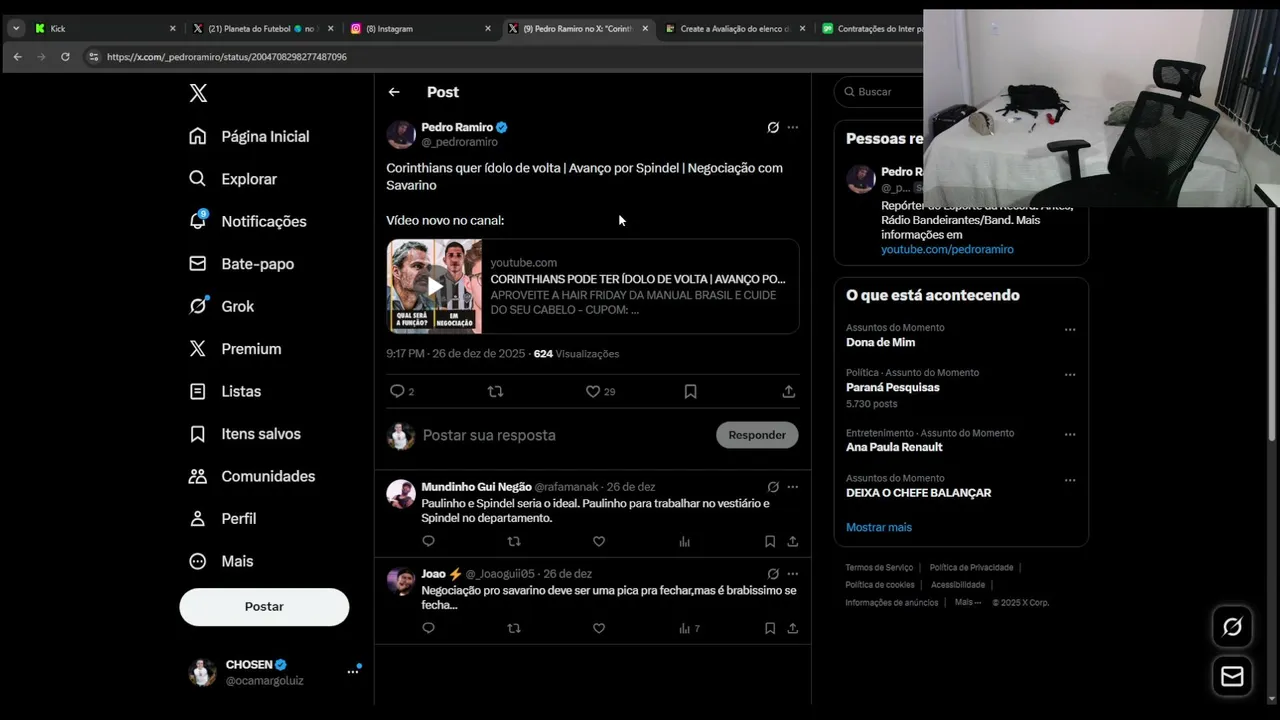Reload the page in browser toolbar
This screenshot has width=1280, height=720.
pos(65,57)
